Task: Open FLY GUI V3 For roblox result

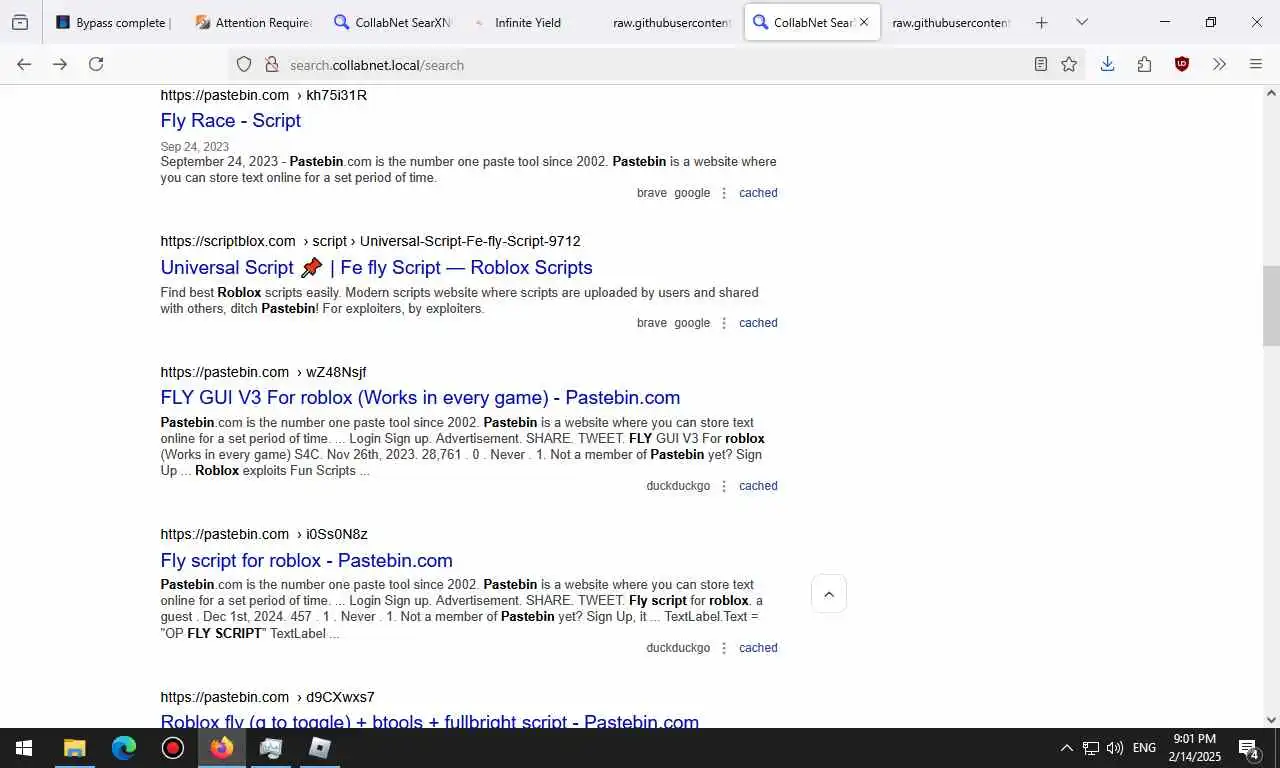Action: click(420, 397)
